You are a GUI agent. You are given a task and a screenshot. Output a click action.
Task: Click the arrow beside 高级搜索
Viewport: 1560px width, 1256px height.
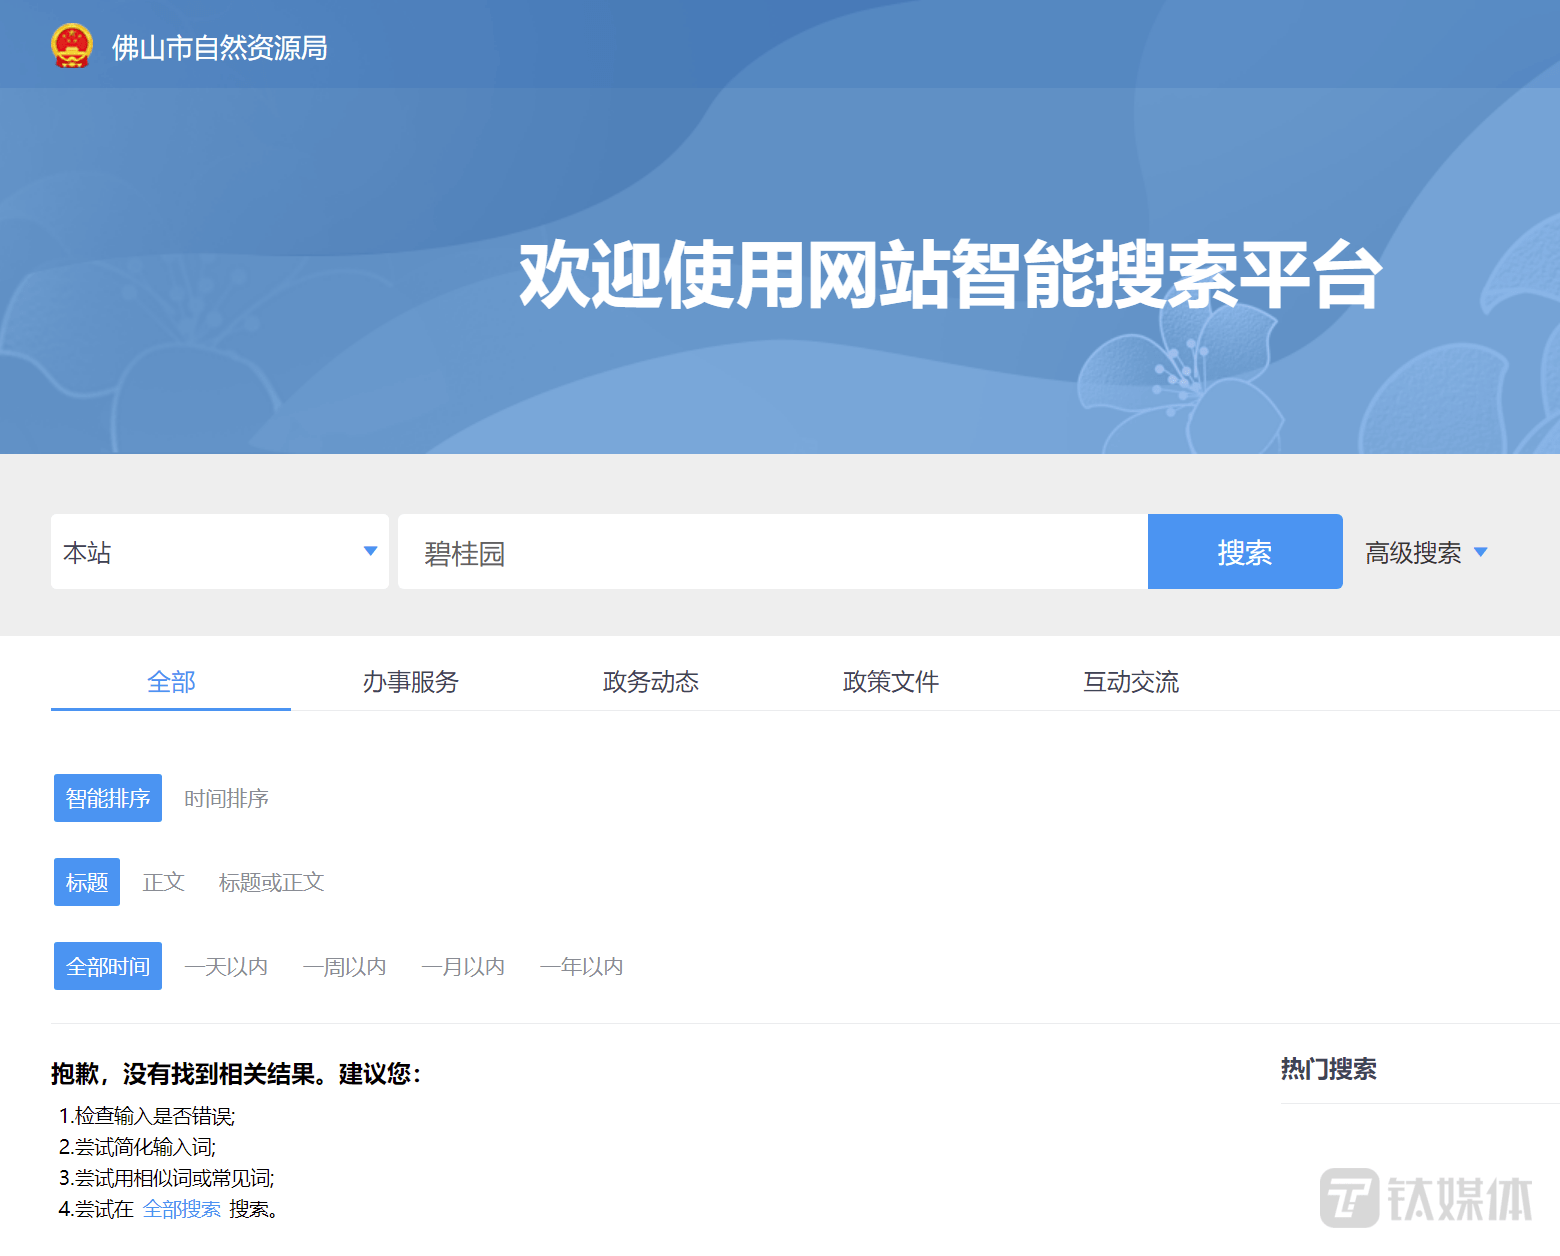click(x=1481, y=552)
